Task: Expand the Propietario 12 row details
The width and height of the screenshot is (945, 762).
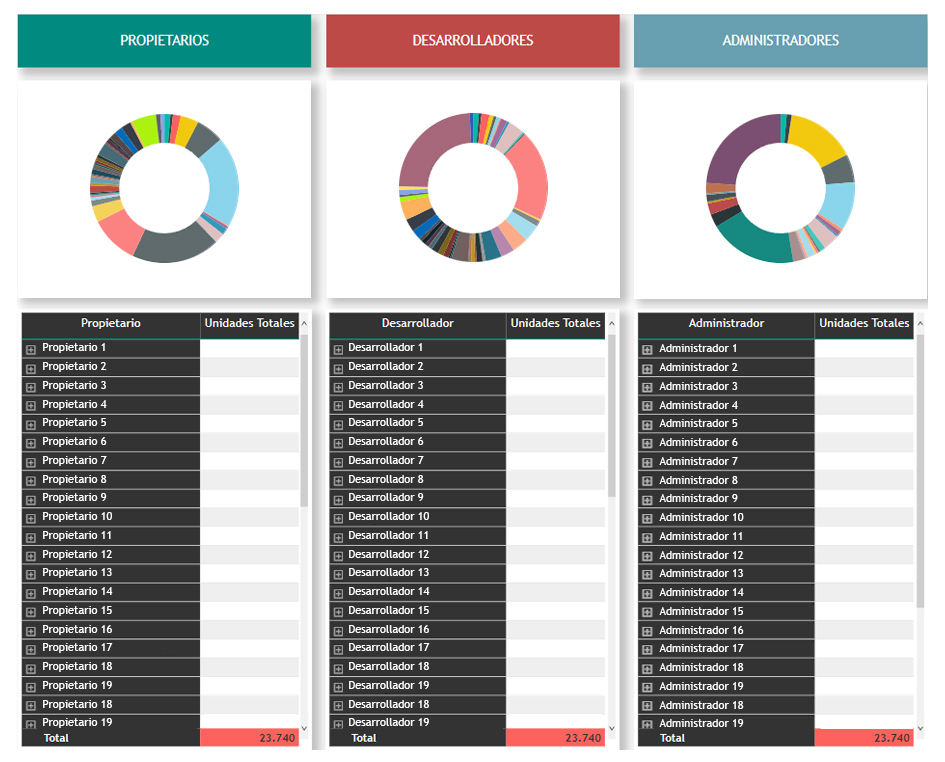Action: [31, 554]
